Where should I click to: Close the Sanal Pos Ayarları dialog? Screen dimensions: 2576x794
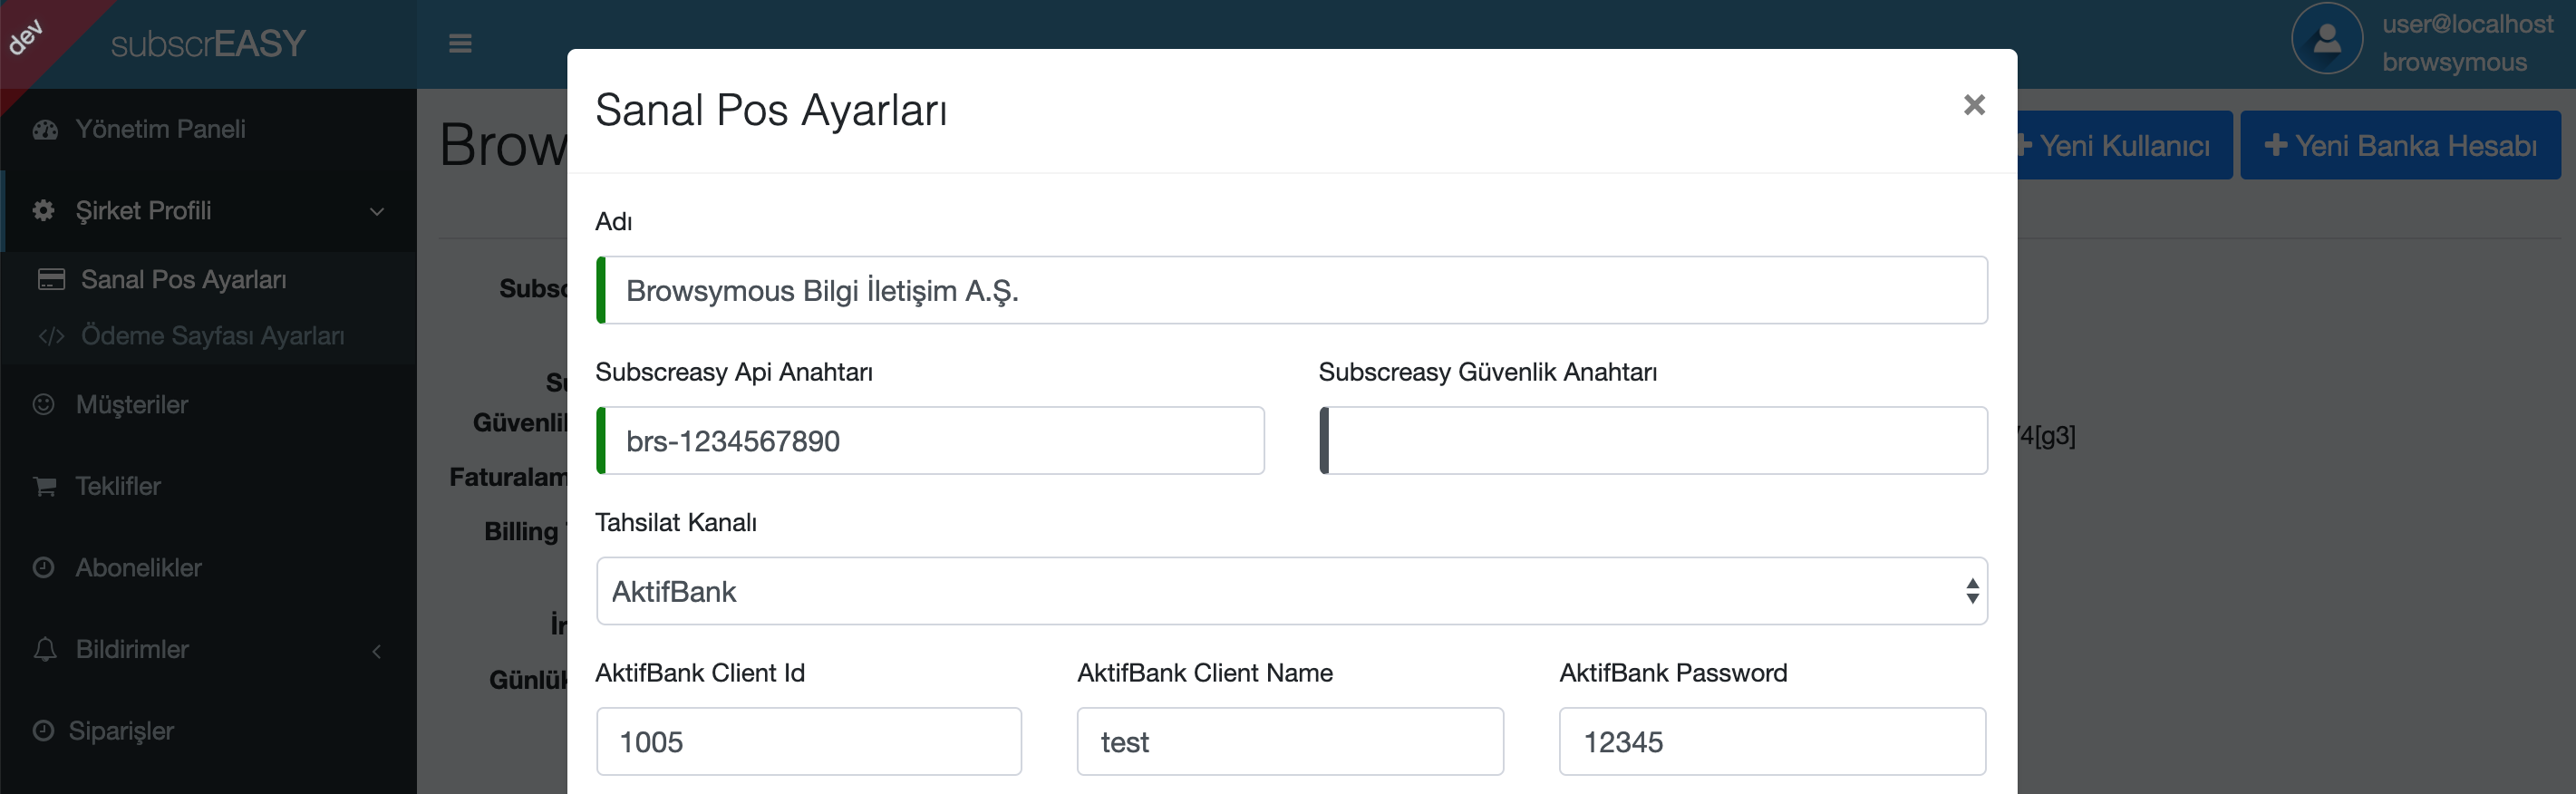pos(1973,105)
